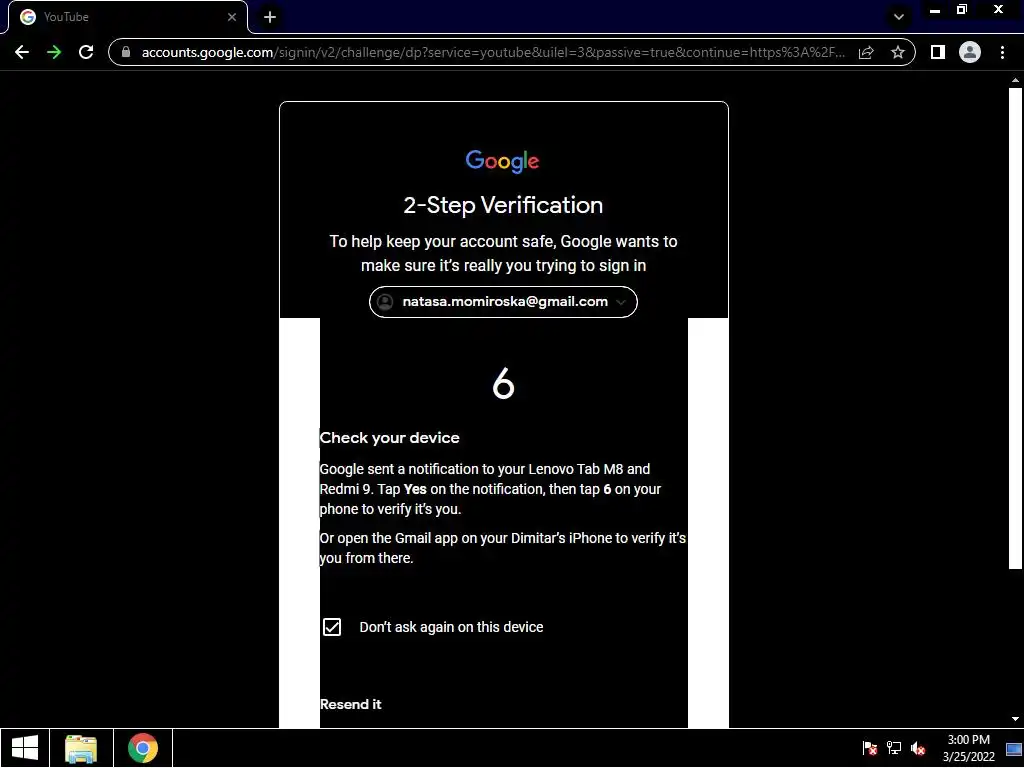Open File Explorer from taskbar
The width and height of the screenshot is (1024, 768).
(x=81, y=748)
